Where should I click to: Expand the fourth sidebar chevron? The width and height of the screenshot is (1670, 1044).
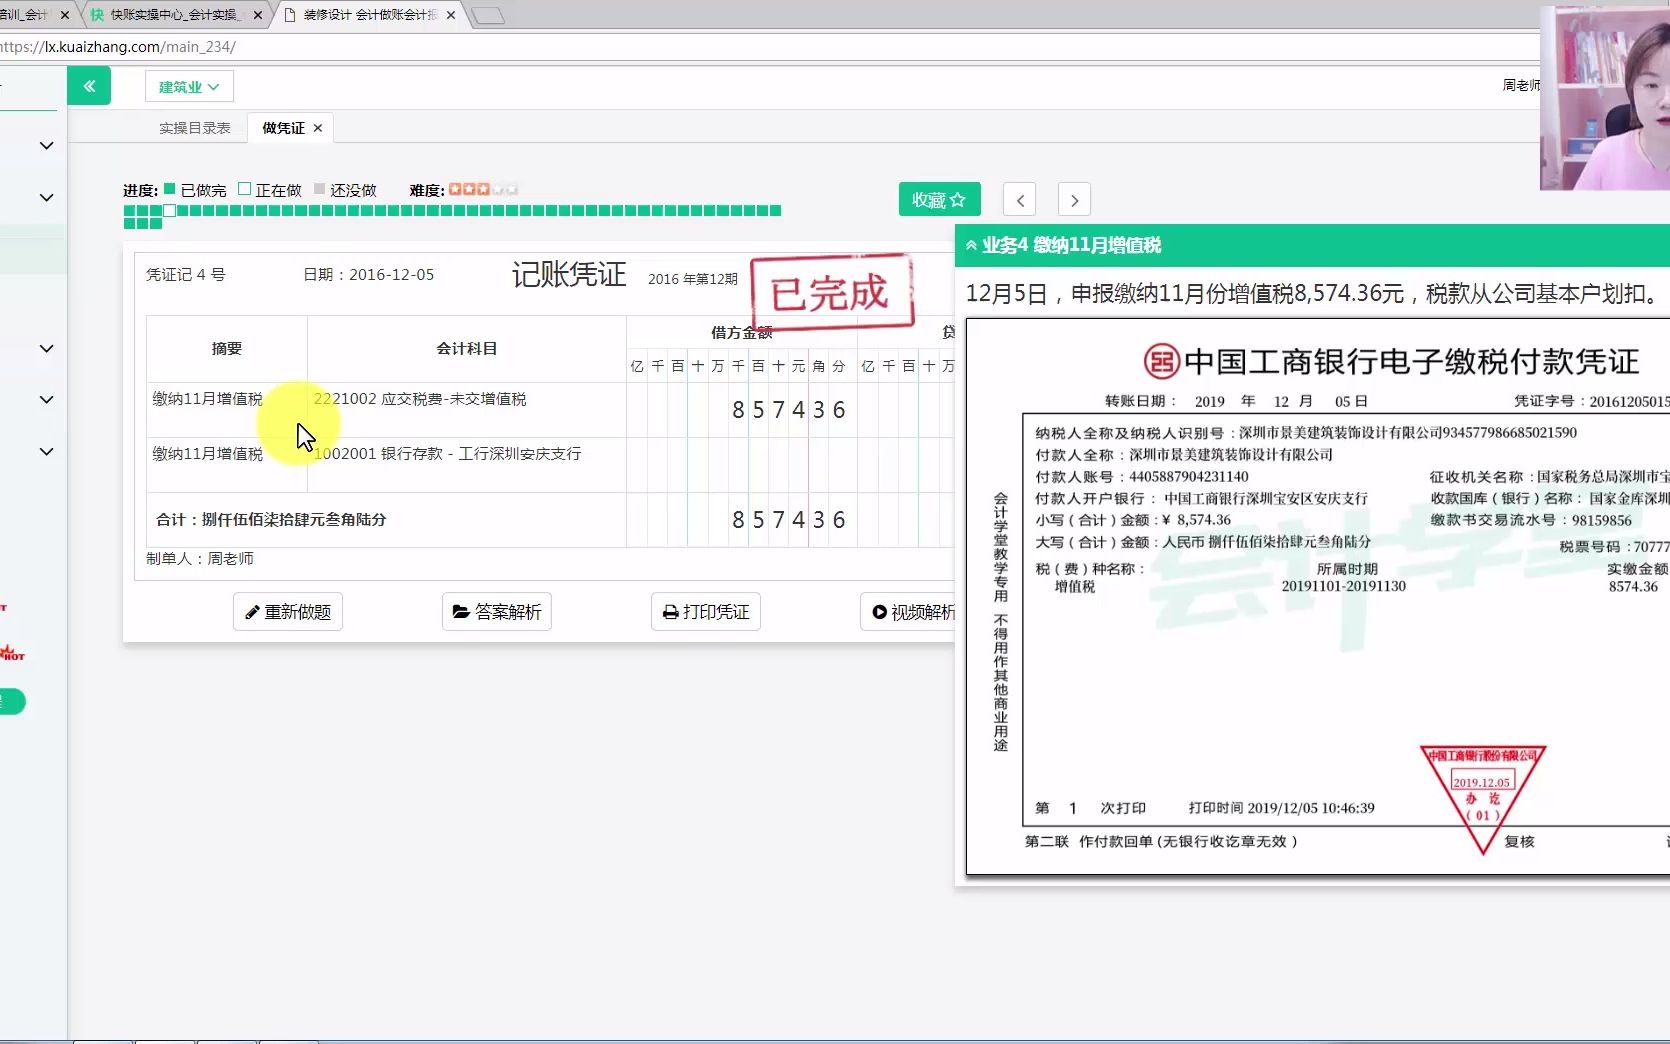46,400
